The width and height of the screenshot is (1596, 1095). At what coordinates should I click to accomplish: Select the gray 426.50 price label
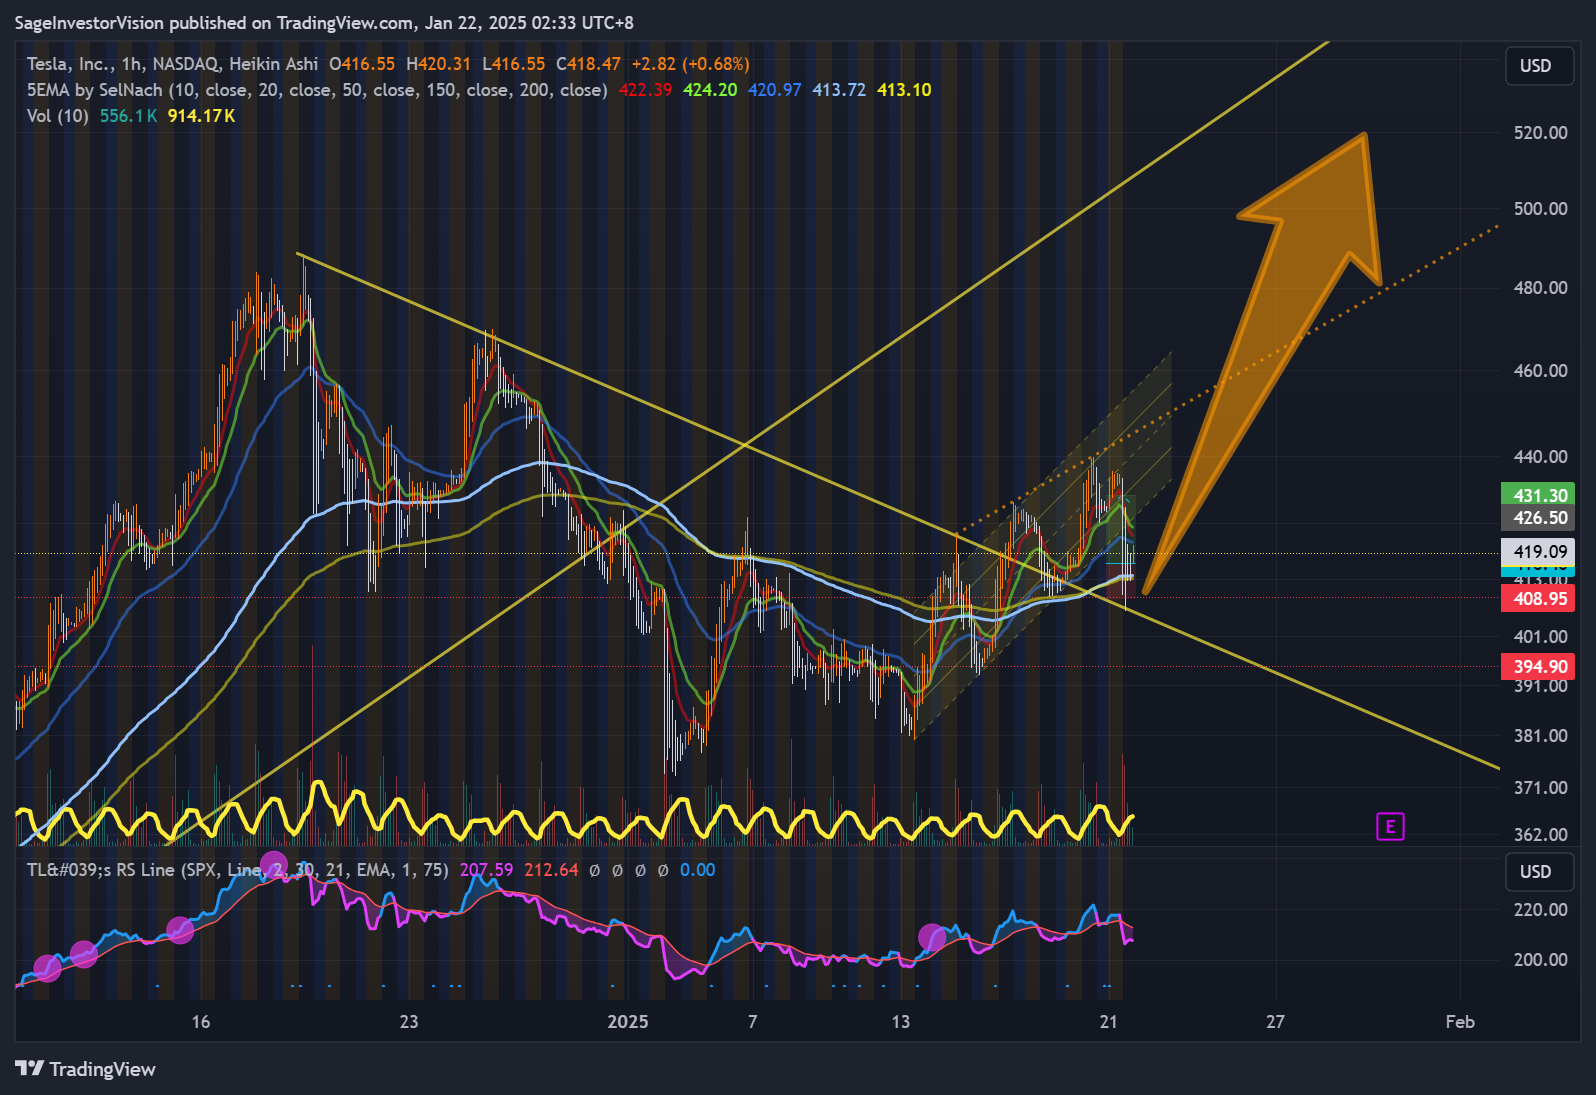click(1538, 518)
